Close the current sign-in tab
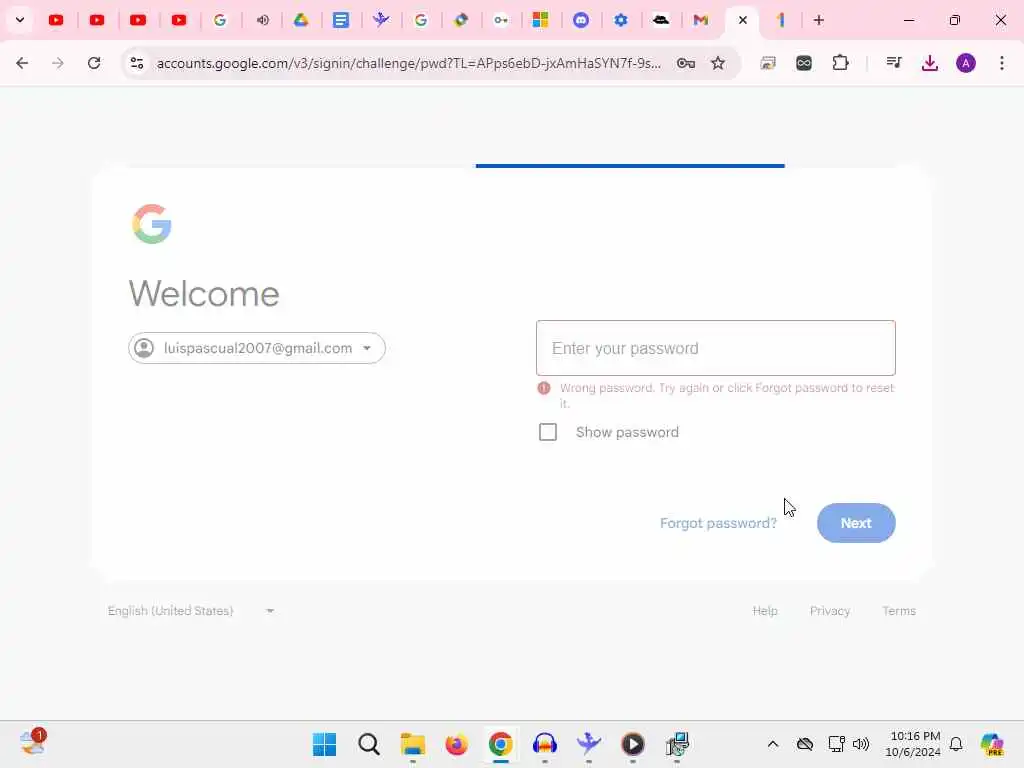Image resolution: width=1024 pixels, height=768 pixels. click(743, 20)
